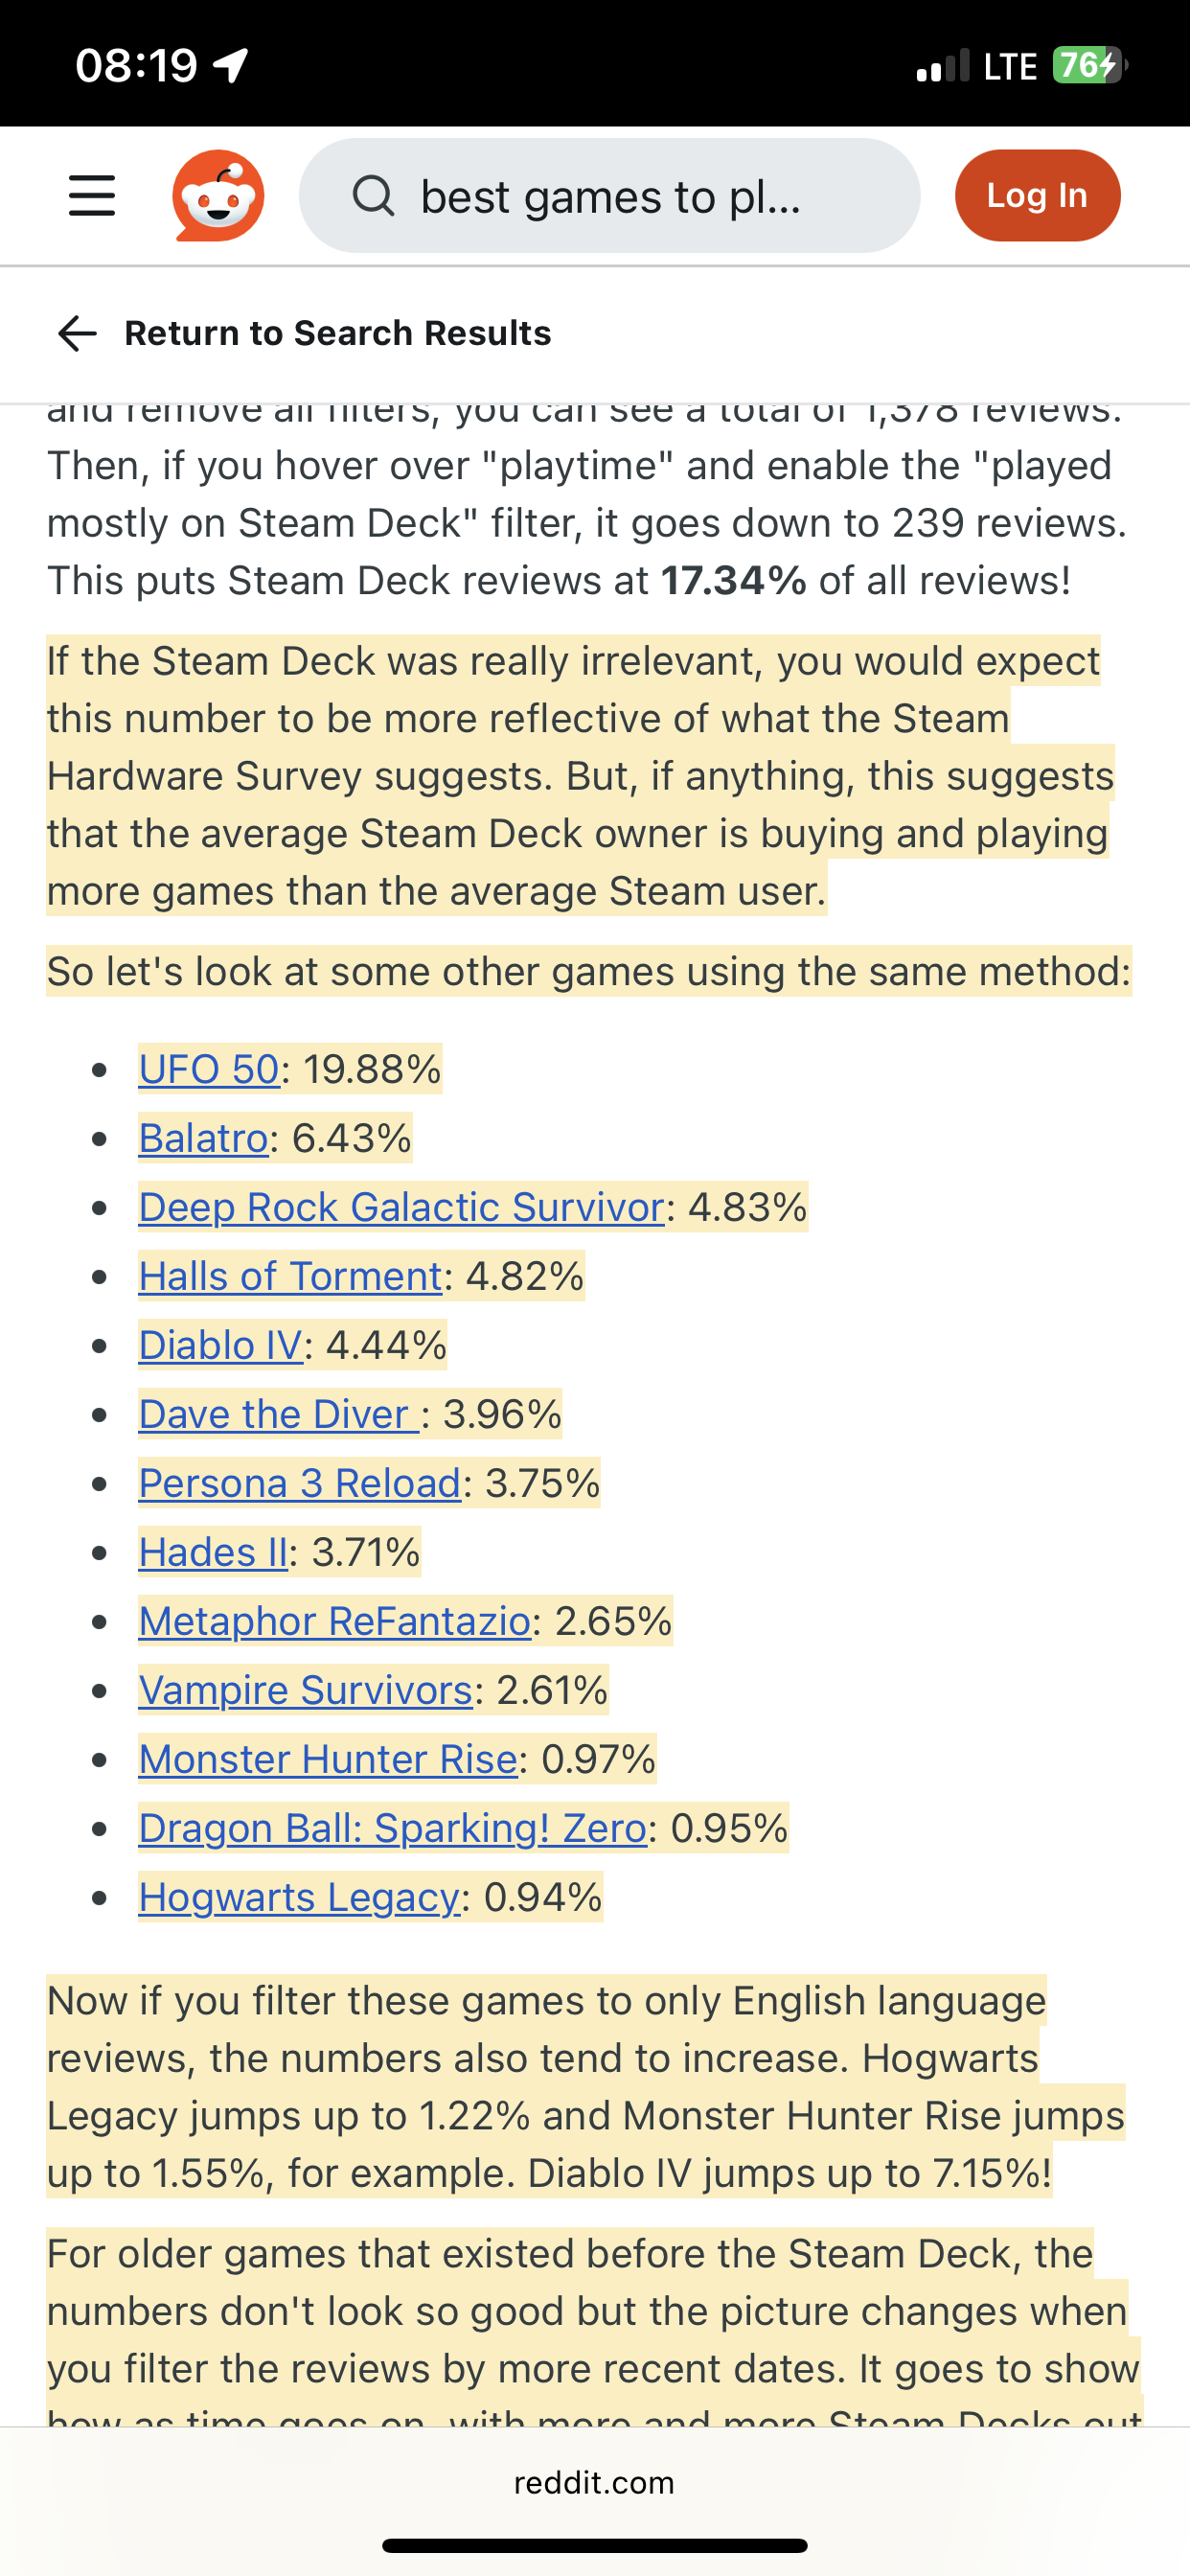Open the Hades II link
This screenshot has height=2576, width=1190.
click(x=213, y=1552)
